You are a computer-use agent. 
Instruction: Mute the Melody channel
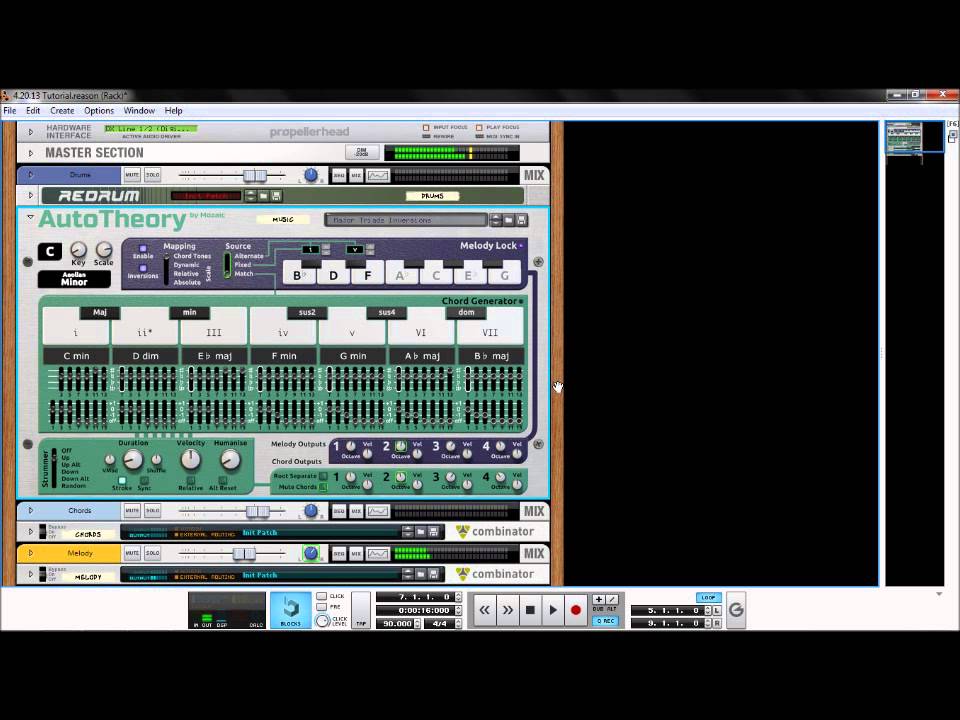pyautogui.click(x=132, y=553)
